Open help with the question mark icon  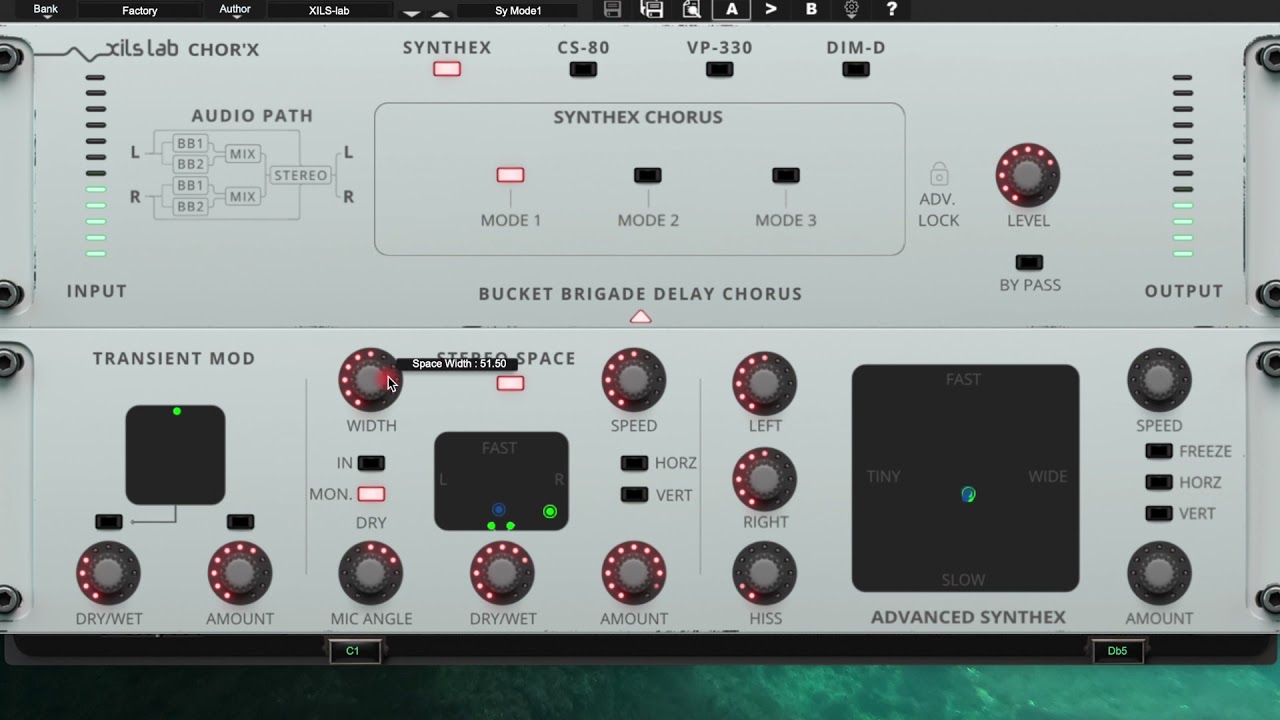(x=891, y=9)
